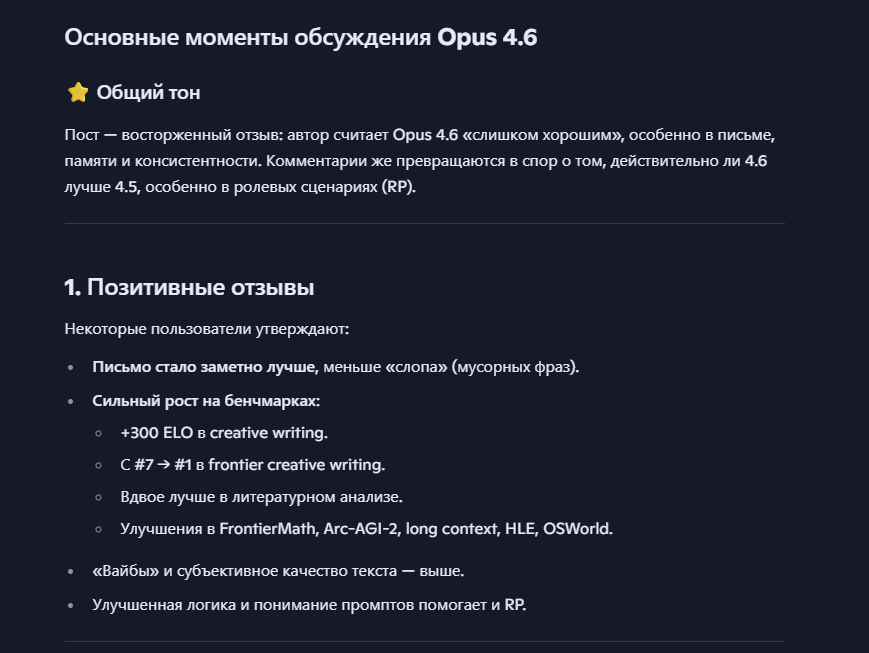Image resolution: width=869 pixels, height=653 pixels.
Task: Click the heading Основные моменты обсуждения Opus 4.6
Action: click(300, 38)
